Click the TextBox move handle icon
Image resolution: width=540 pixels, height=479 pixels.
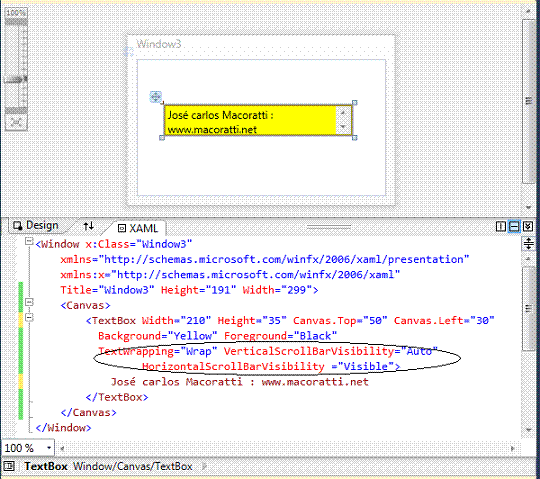tap(155, 97)
